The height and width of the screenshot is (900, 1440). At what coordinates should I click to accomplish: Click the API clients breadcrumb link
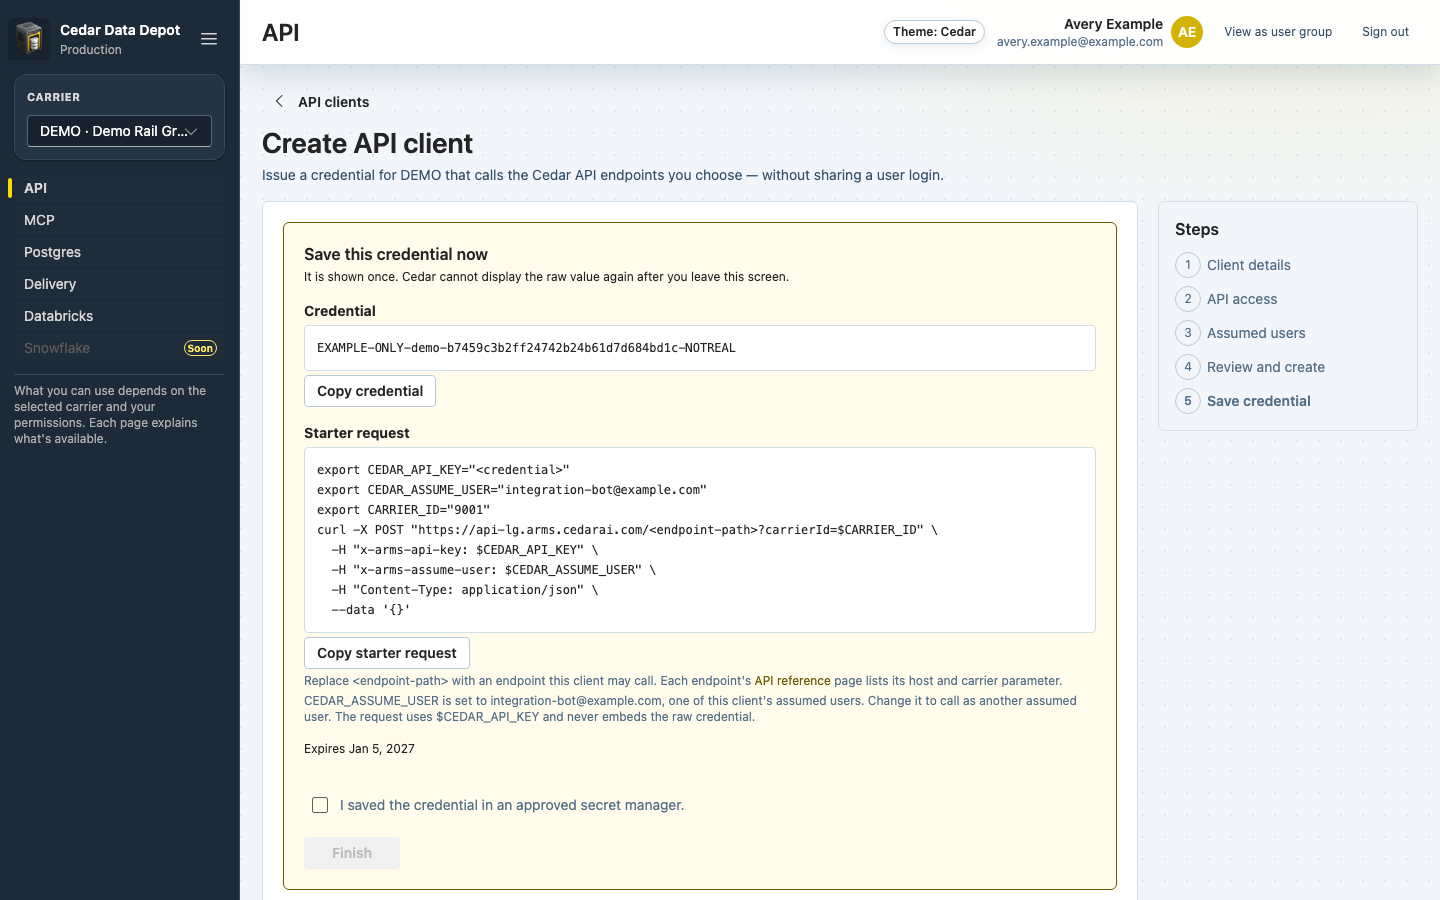[333, 102]
